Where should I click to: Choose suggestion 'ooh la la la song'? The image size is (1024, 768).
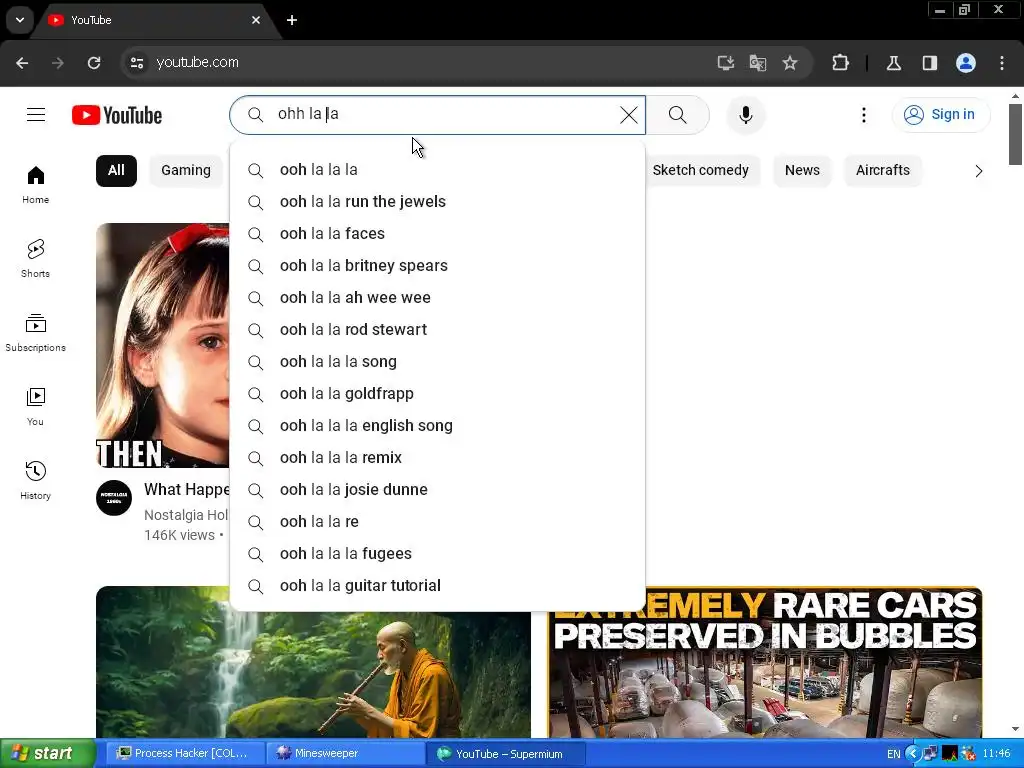click(438, 362)
